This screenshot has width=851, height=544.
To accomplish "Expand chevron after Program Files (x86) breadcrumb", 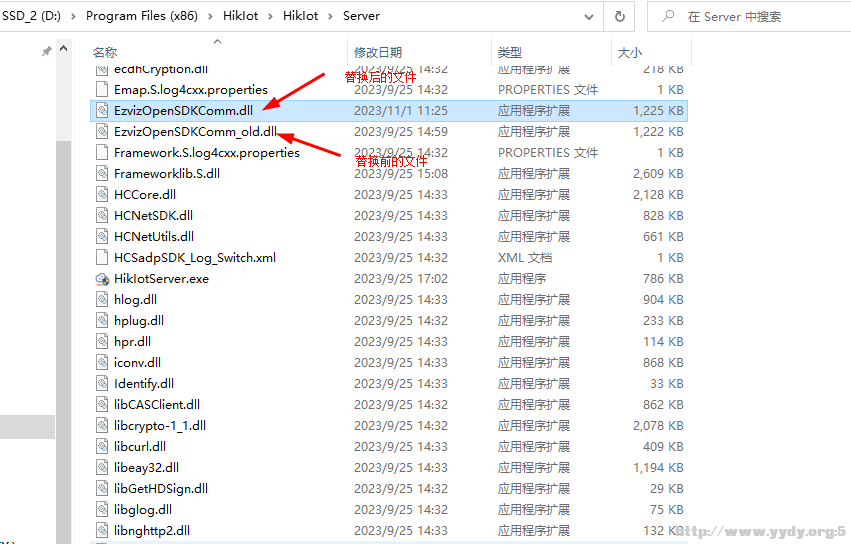I will click(x=210, y=16).
